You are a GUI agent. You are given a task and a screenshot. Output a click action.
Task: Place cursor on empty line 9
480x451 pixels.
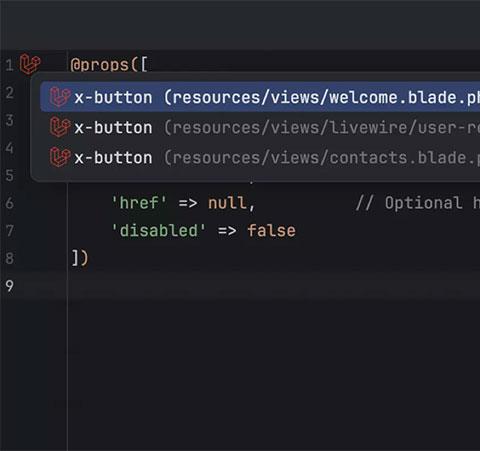tap(273, 286)
